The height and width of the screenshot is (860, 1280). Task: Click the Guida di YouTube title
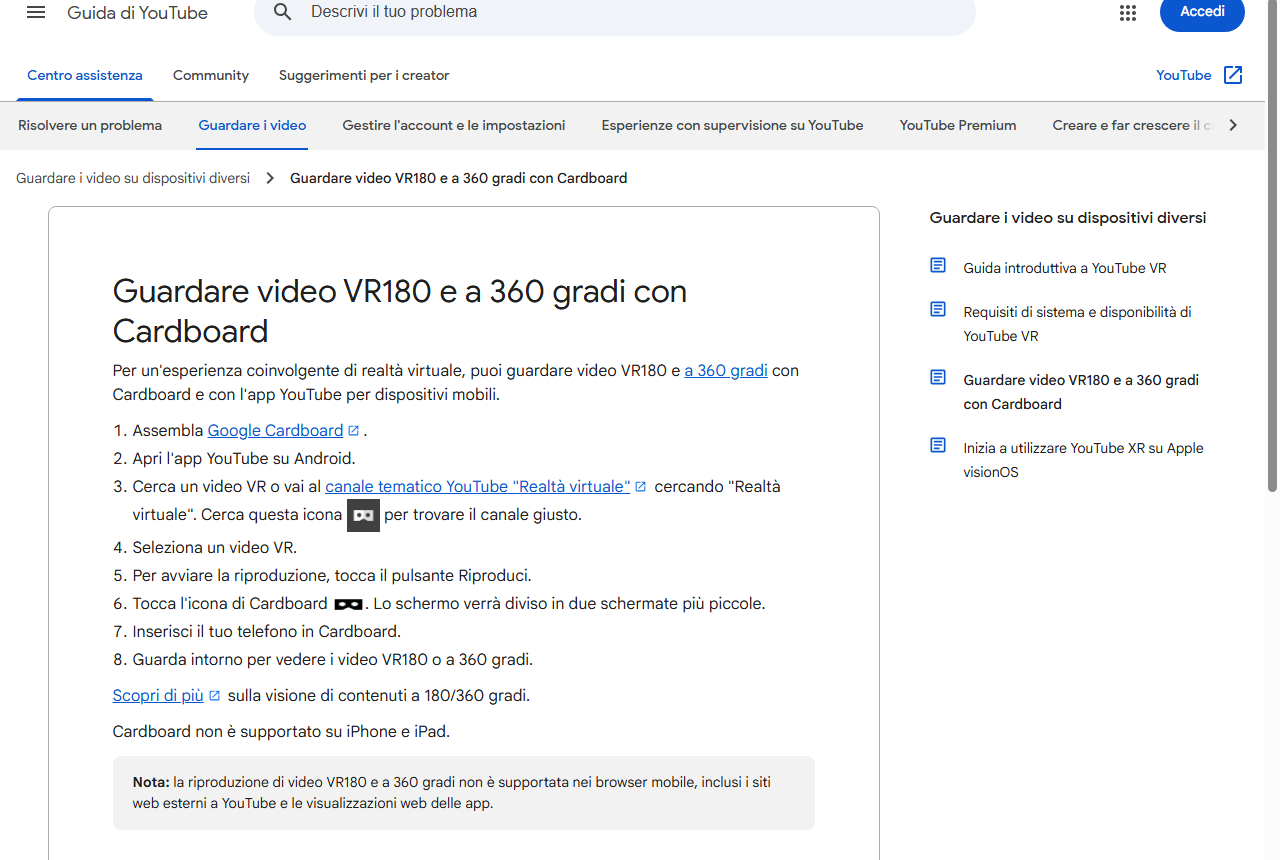[137, 13]
